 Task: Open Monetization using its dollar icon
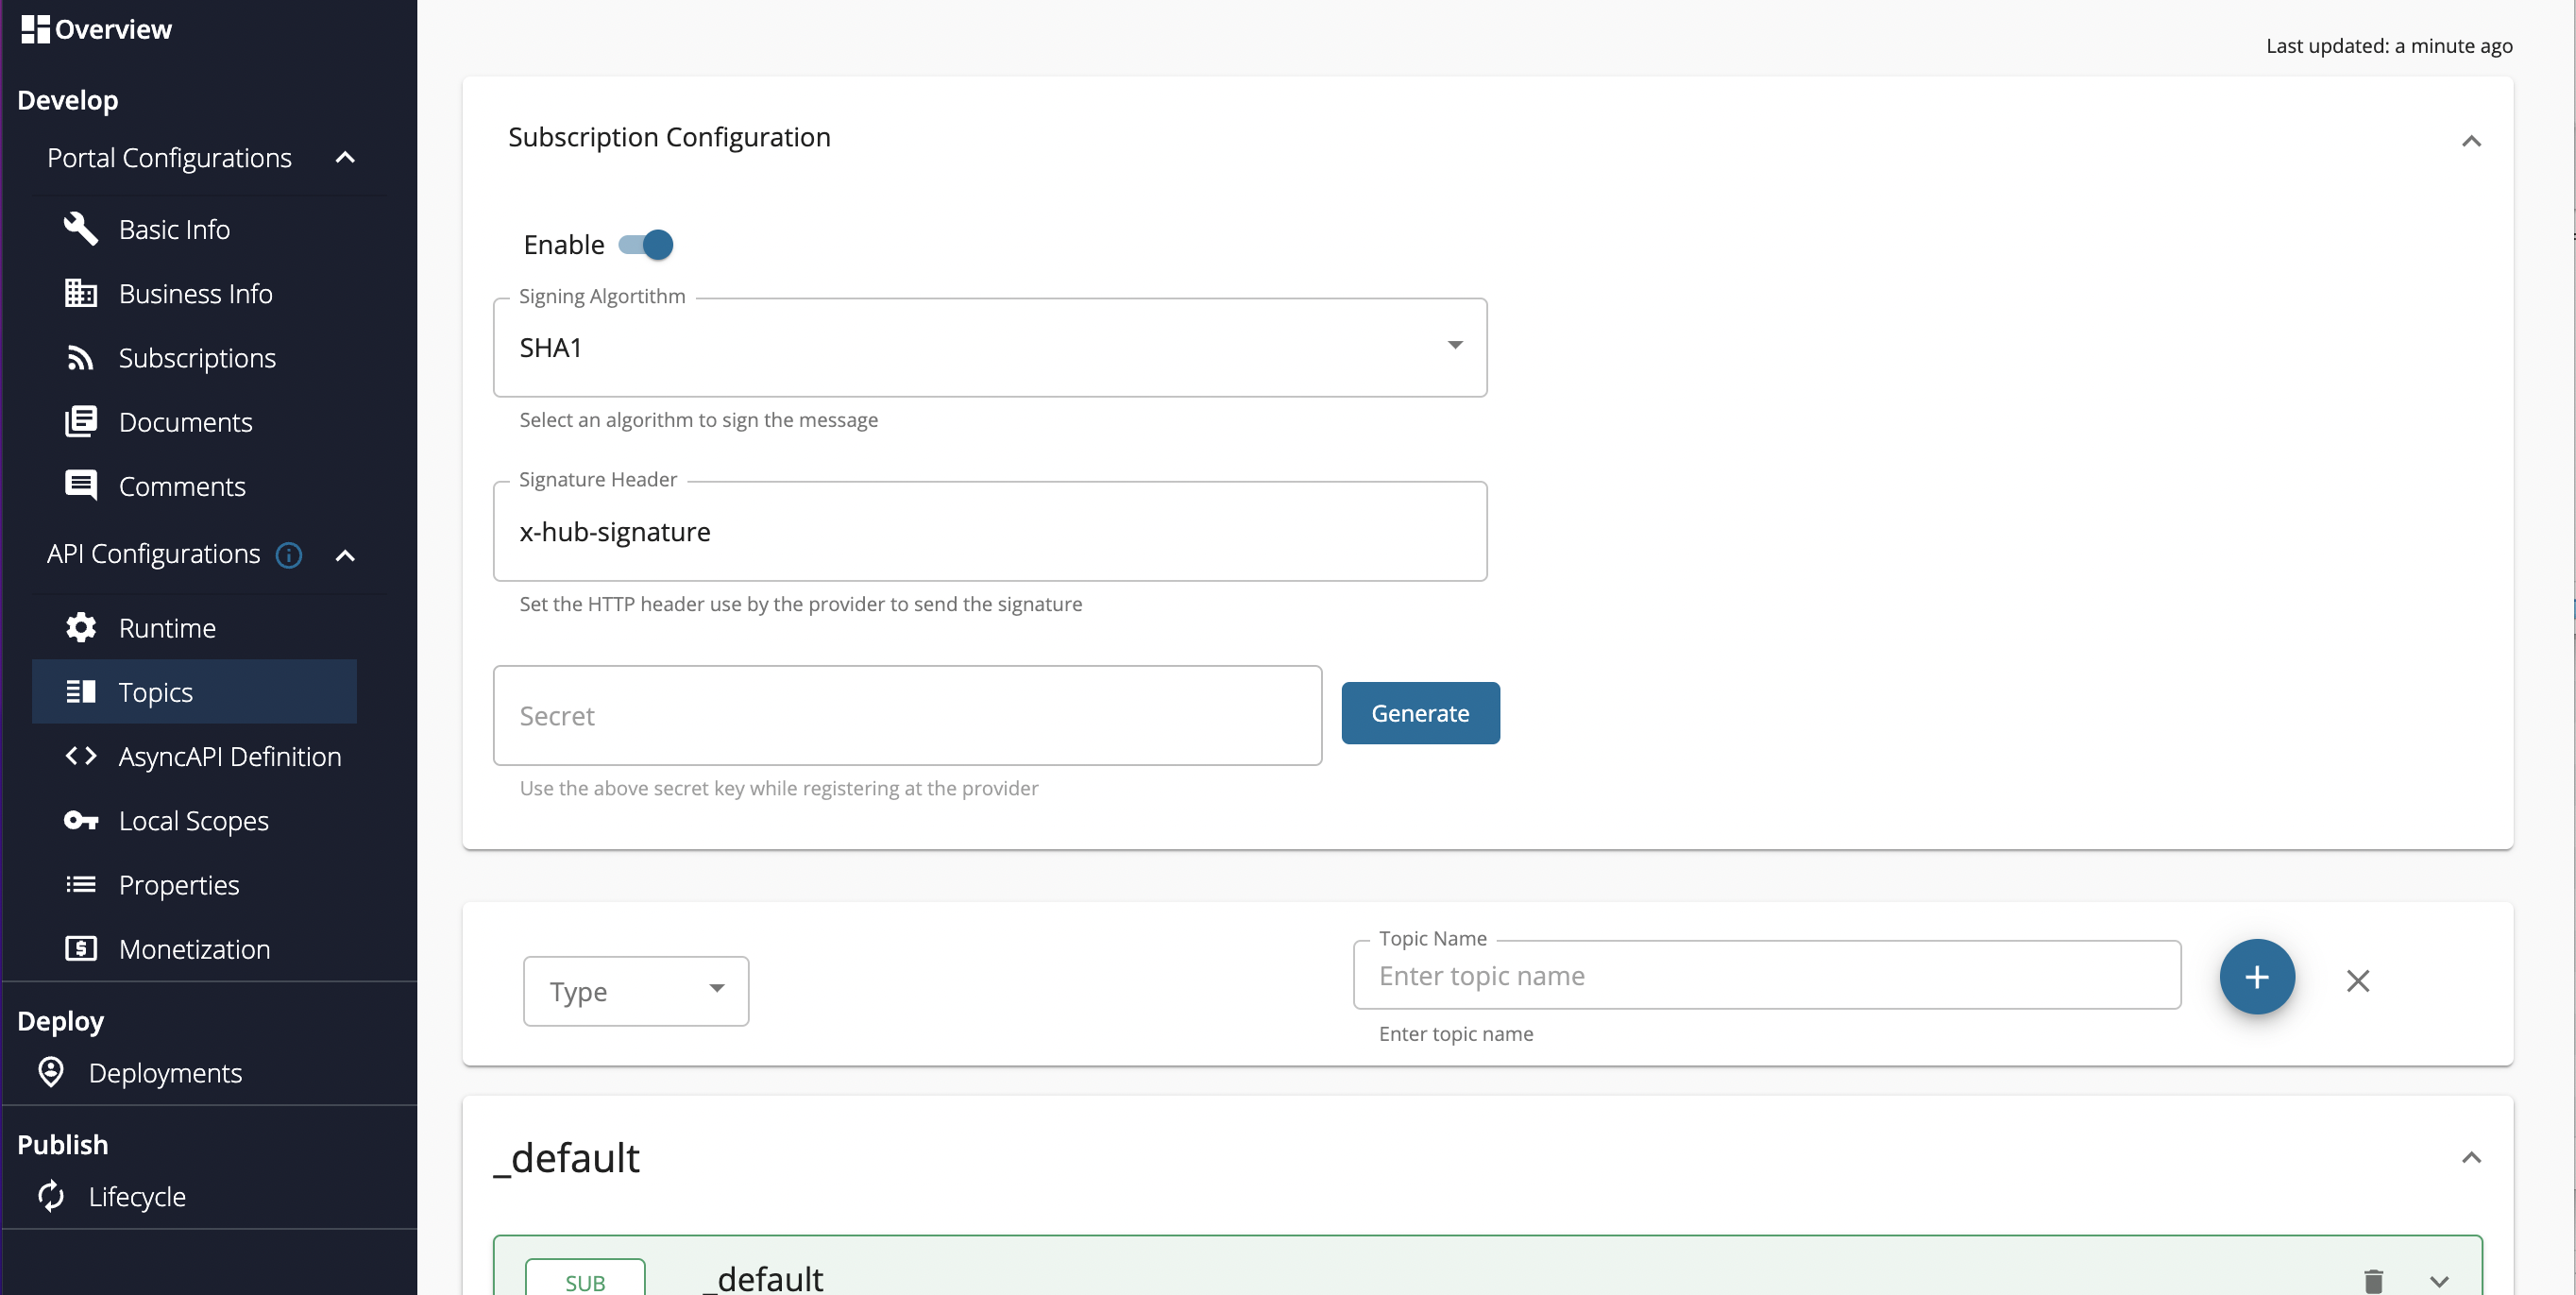pos(81,948)
